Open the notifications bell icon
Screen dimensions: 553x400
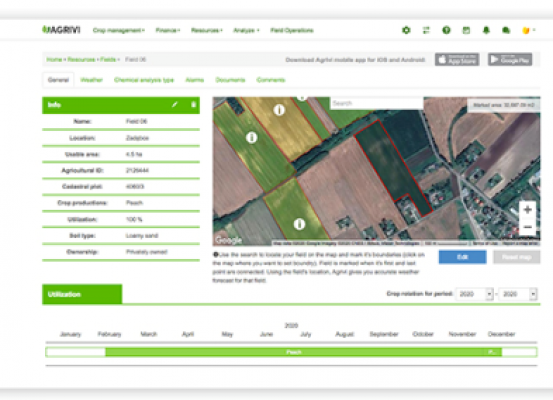[x=486, y=30]
